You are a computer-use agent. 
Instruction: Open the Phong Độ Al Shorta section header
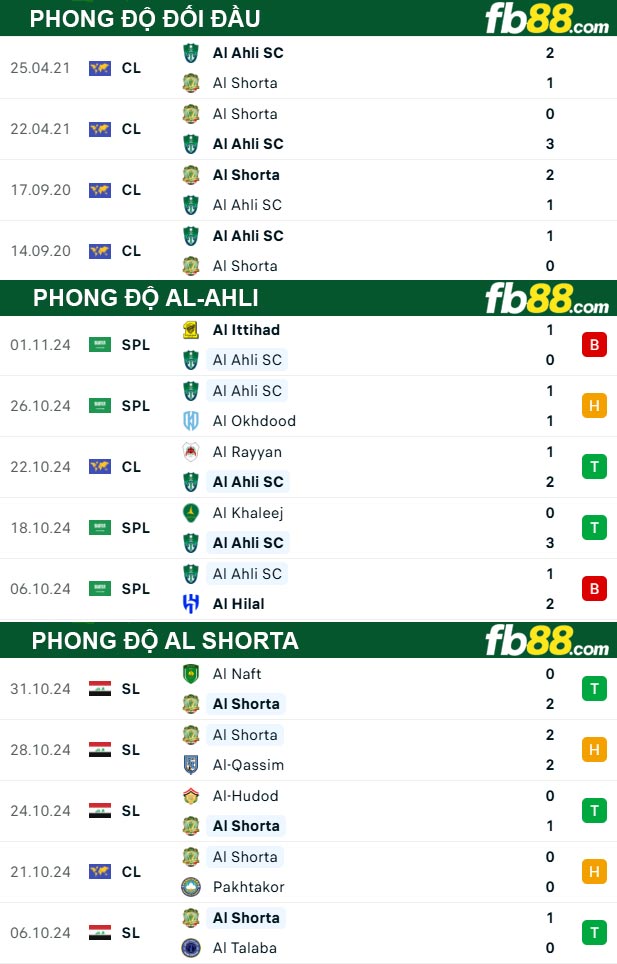click(165, 640)
